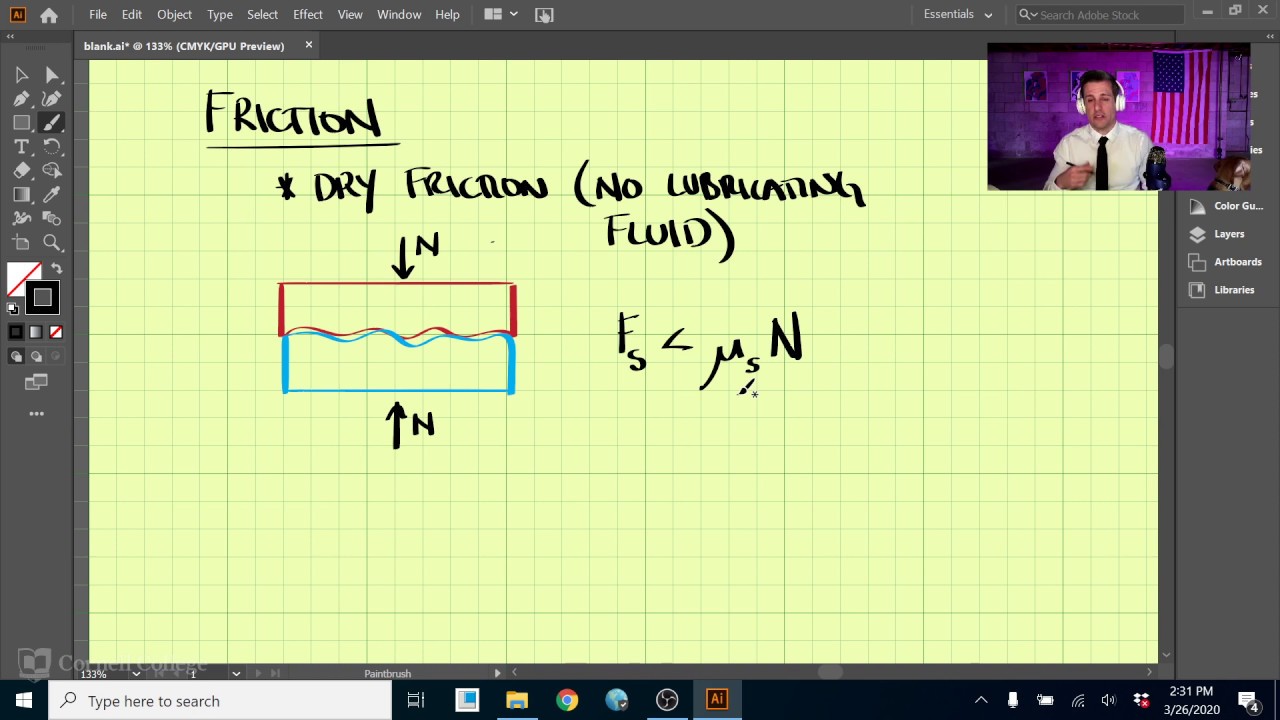
Task: Select the Eyedropper tool
Action: click(52, 195)
